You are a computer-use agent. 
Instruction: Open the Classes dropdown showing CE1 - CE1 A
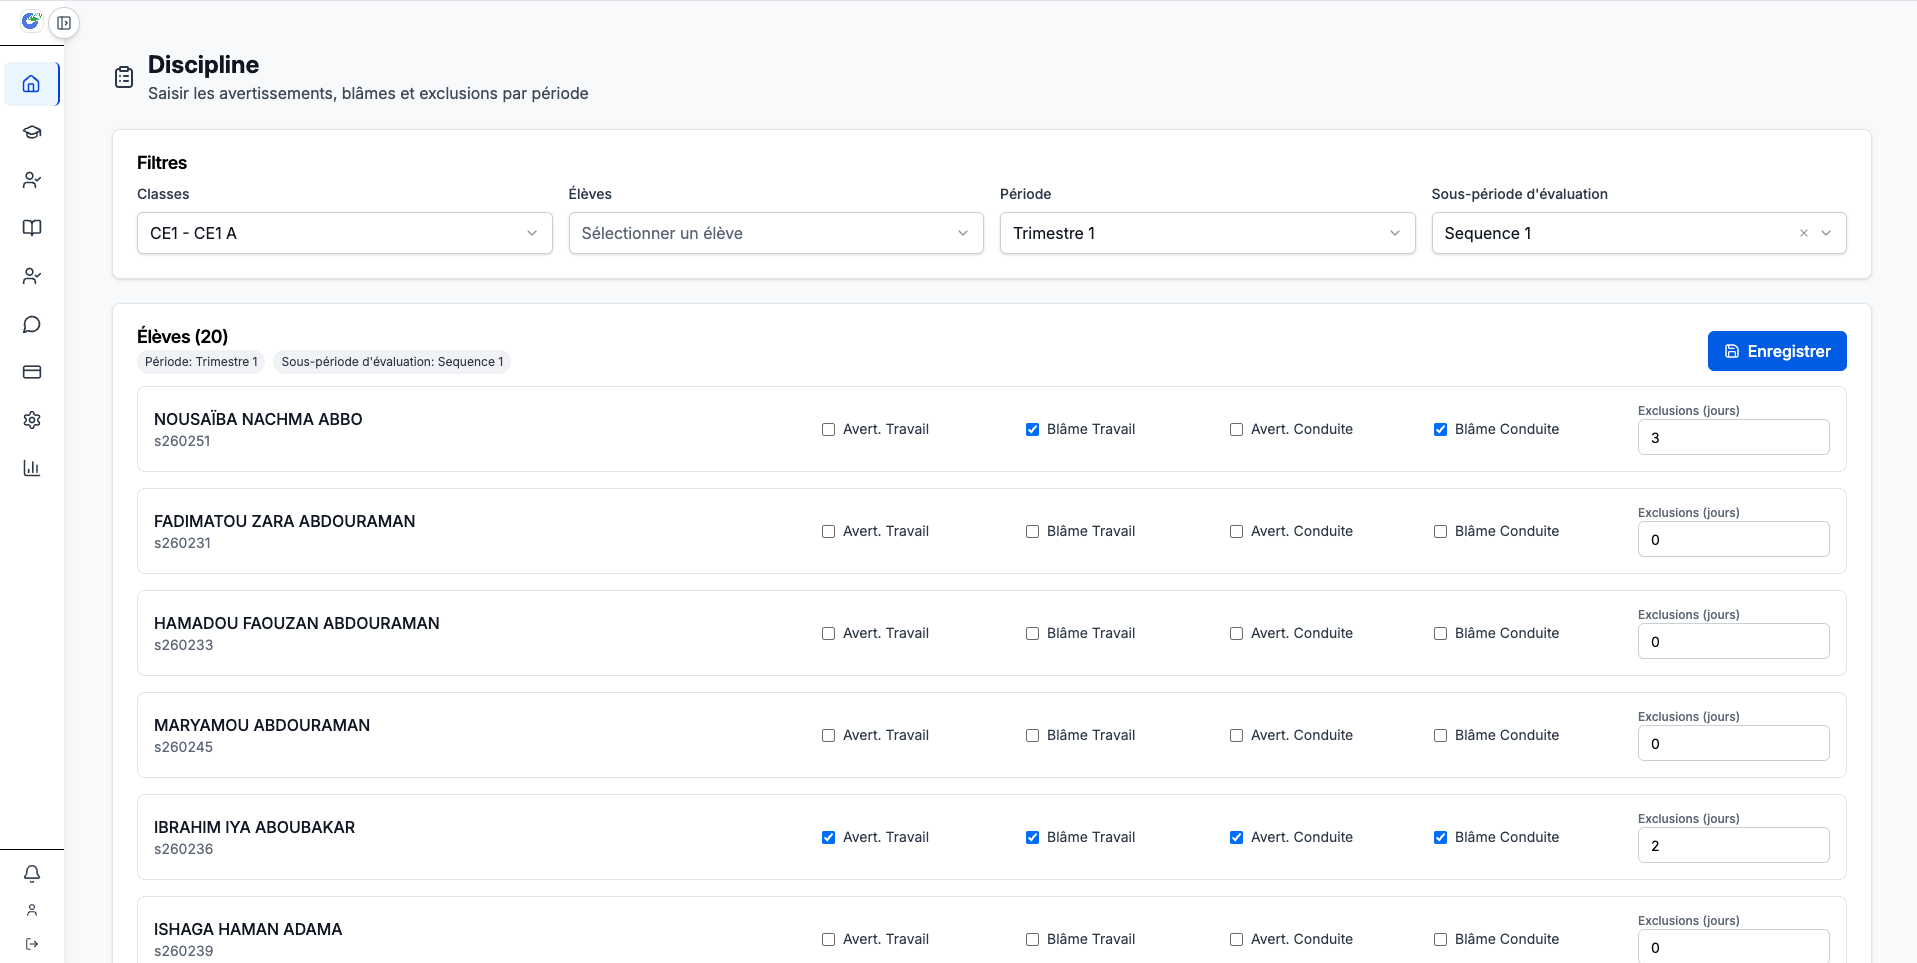(x=344, y=233)
